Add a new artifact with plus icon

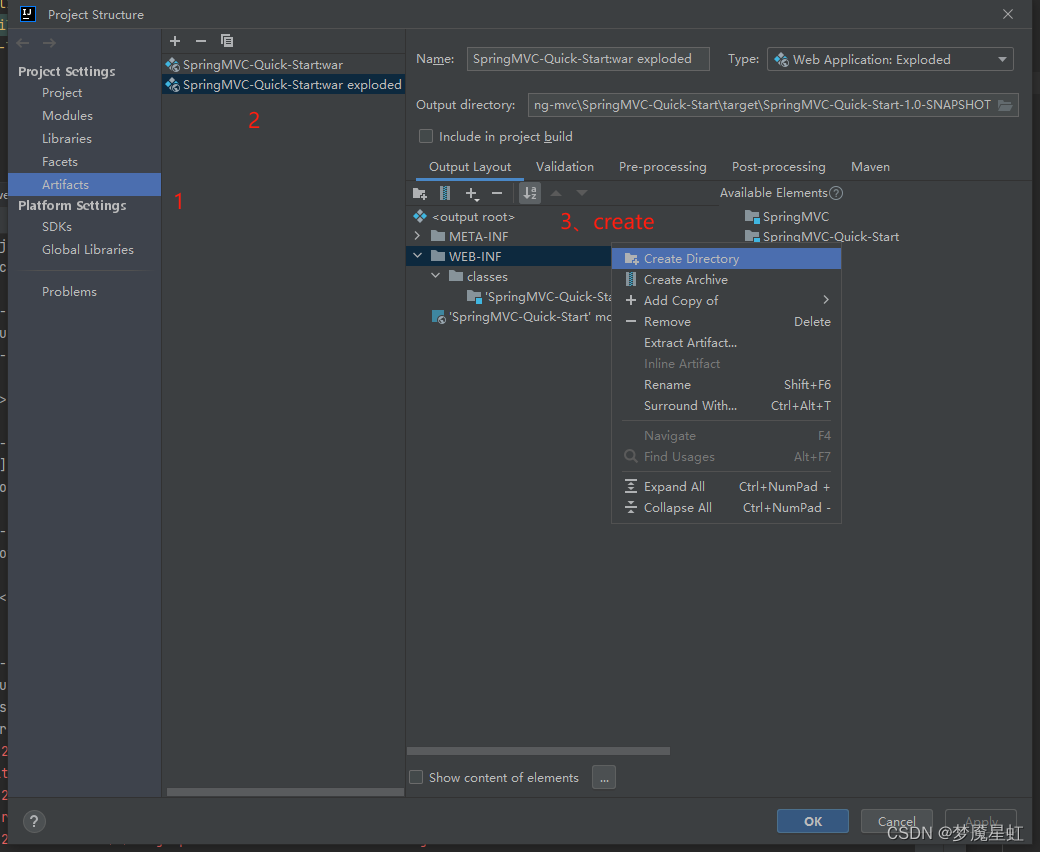[175, 41]
